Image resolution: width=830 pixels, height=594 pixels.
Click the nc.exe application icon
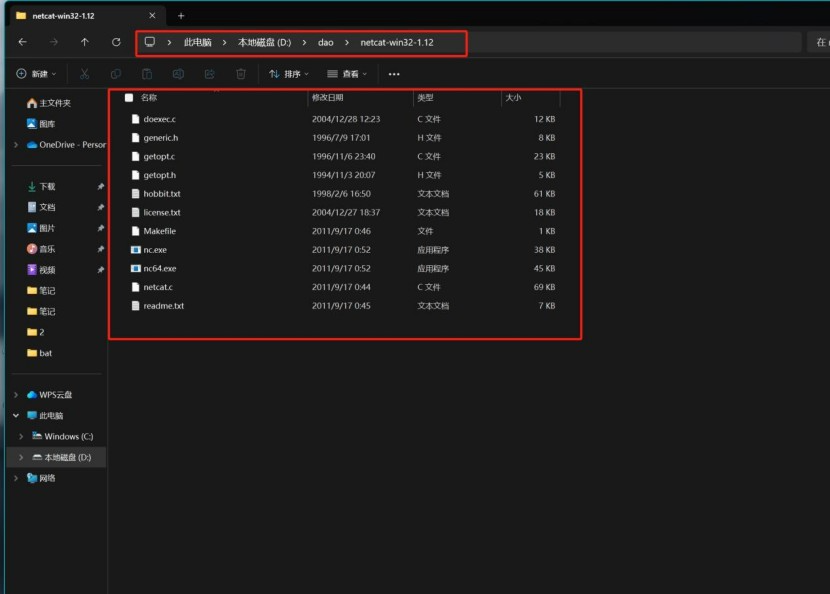pyautogui.click(x=136, y=249)
